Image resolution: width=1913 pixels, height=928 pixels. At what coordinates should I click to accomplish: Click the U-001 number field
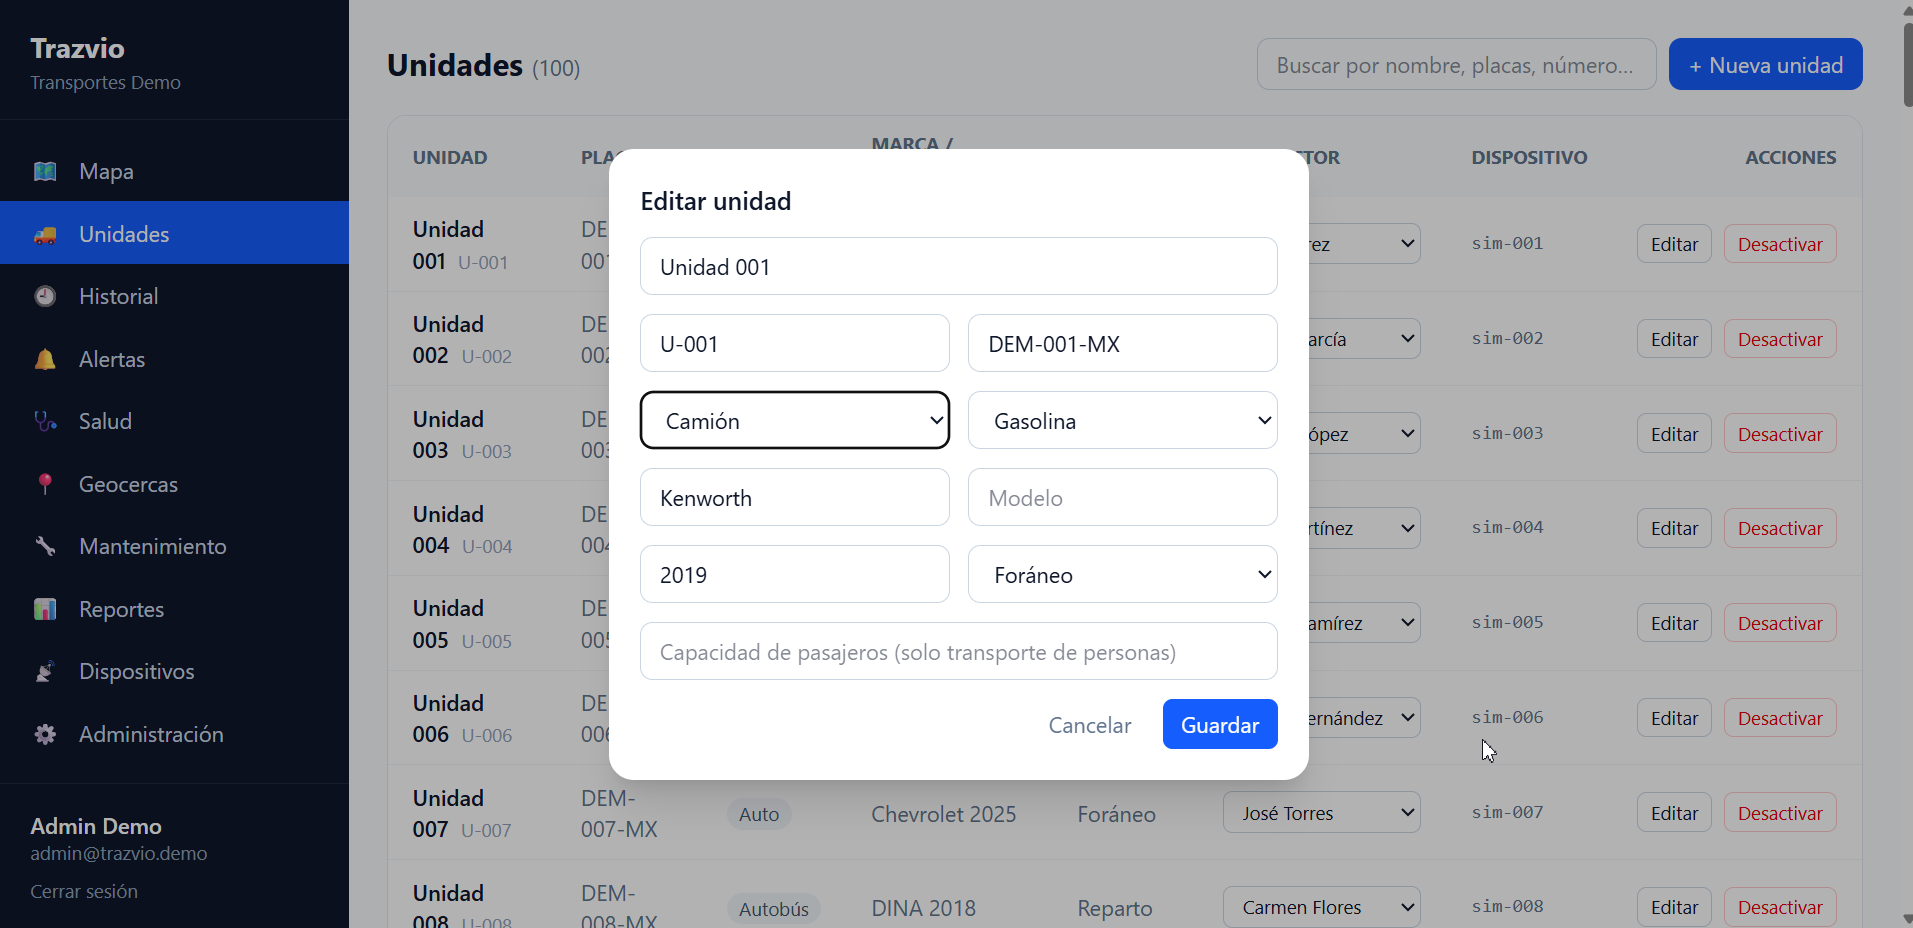click(x=795, y=343)
